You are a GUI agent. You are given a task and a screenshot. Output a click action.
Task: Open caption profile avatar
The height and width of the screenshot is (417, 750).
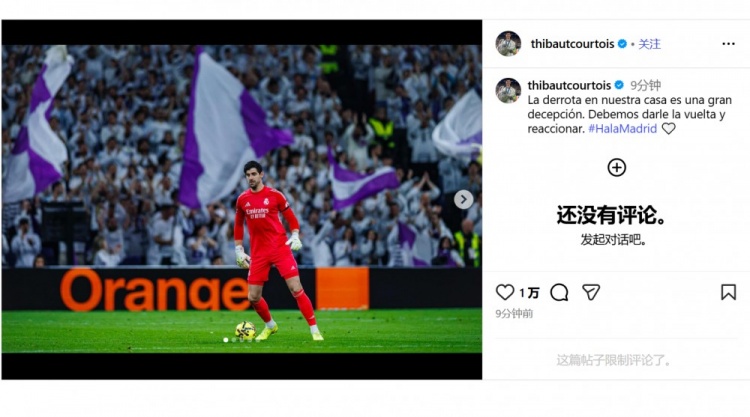pos(508,91)
